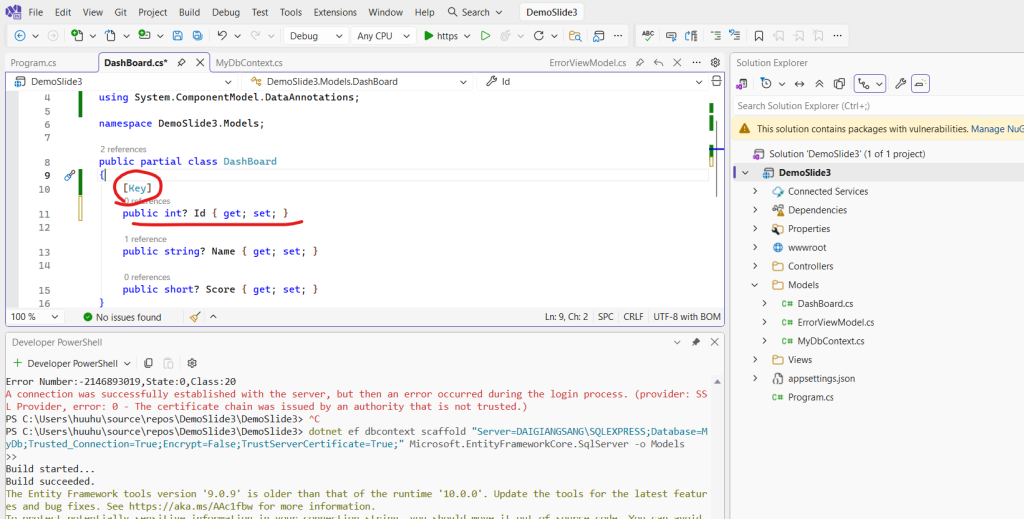Open PowerShell terminal settings gear icon
This screenshot has width=1024, height=519.
(x=192, y=363)
